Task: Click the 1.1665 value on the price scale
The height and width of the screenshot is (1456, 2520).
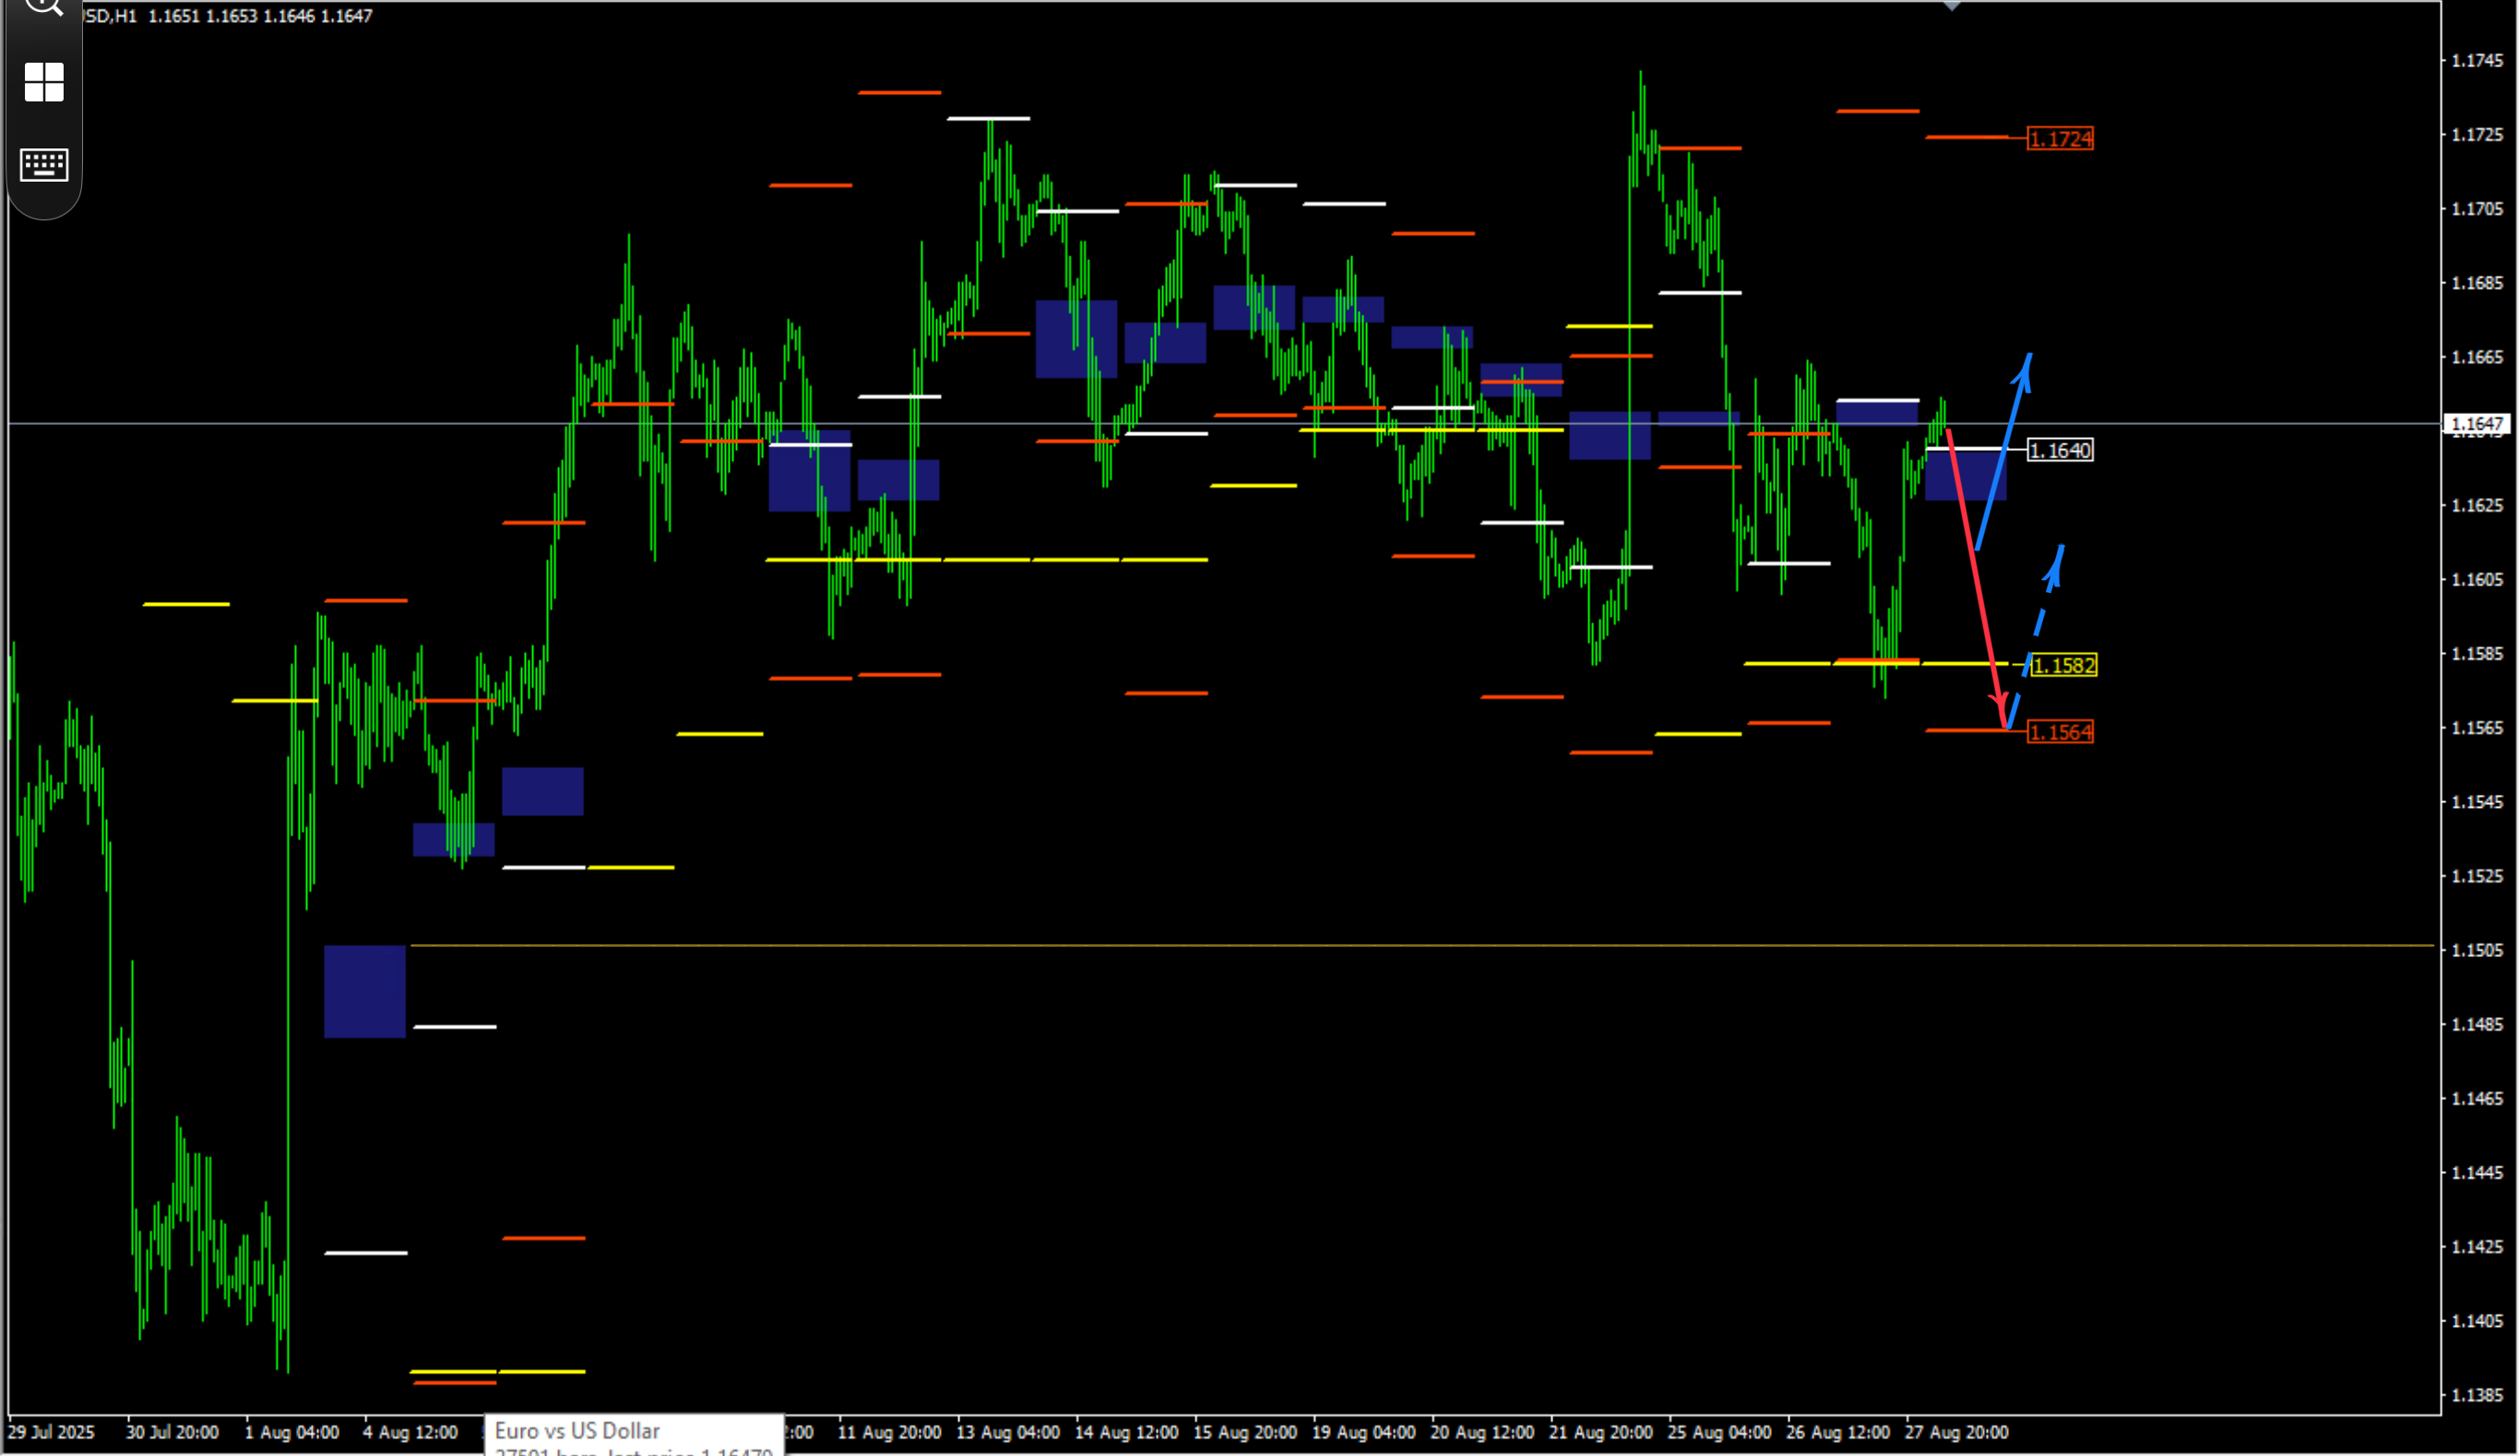Action: [2477, 357]
